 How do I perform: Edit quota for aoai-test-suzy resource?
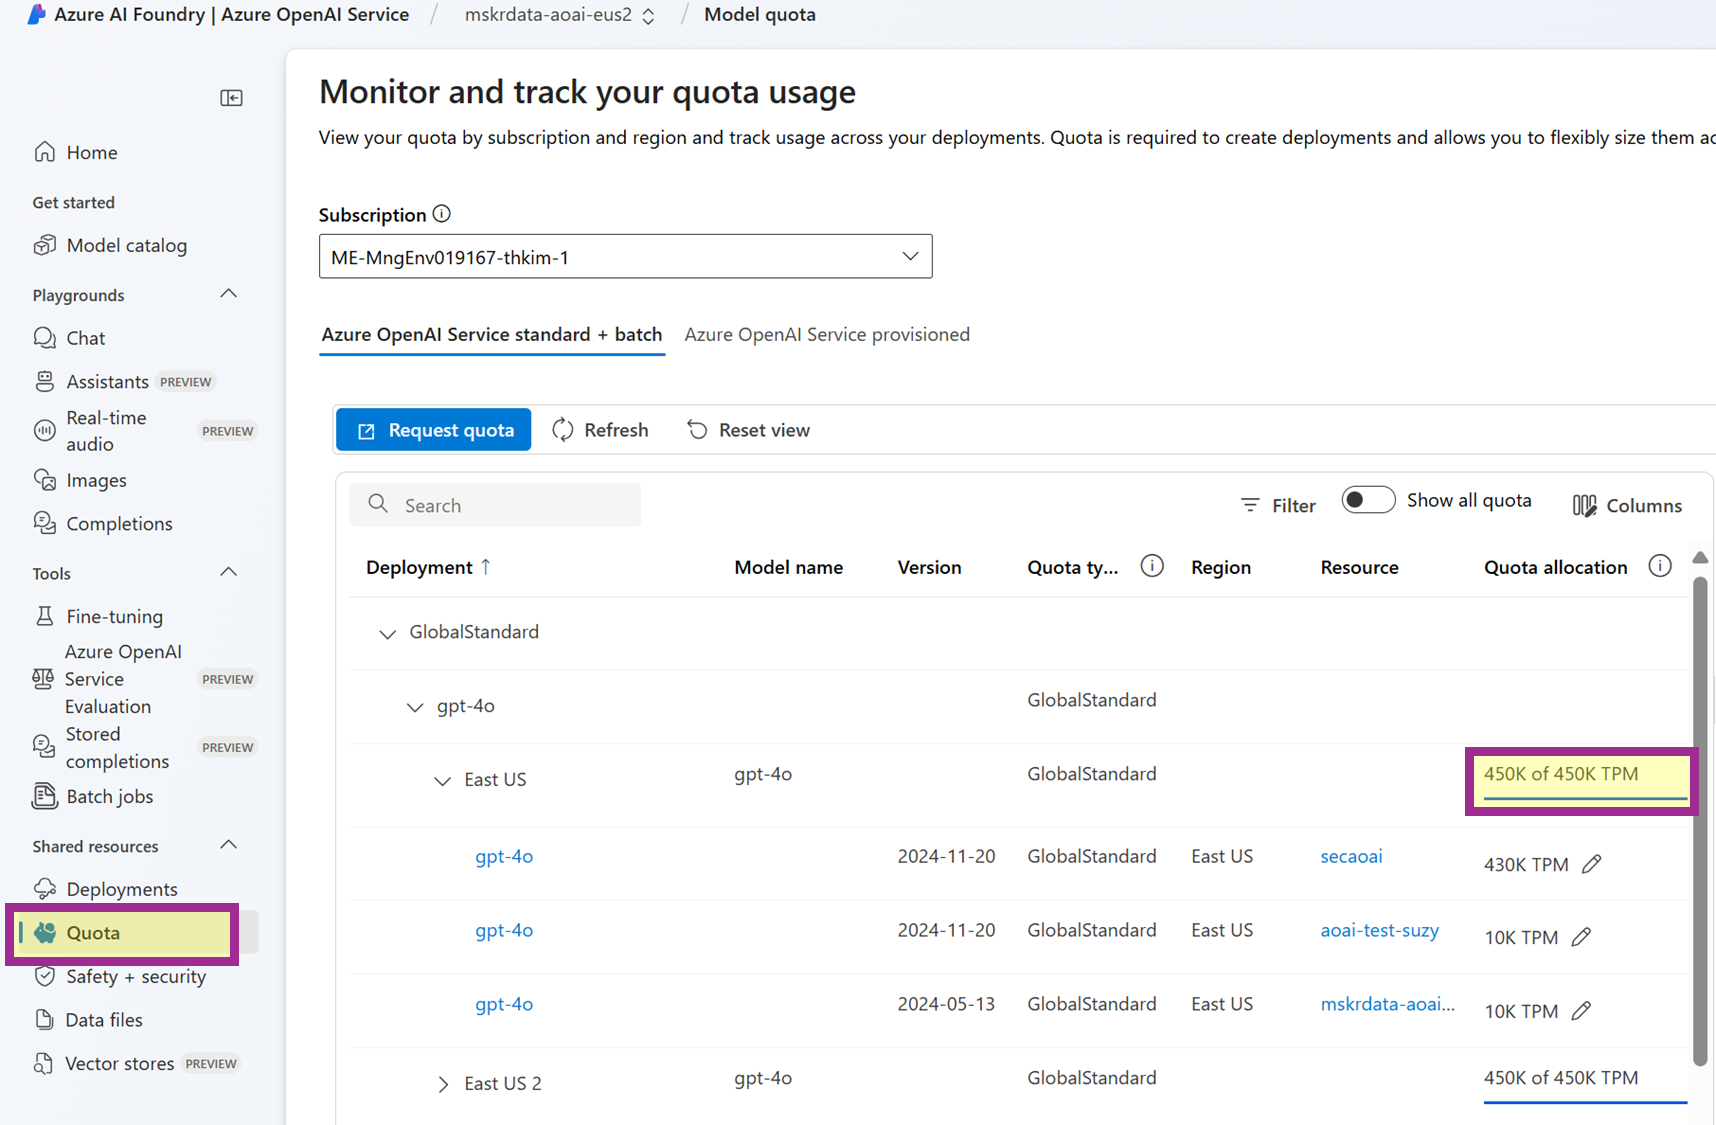pyautogui.click(x=1581, y=937)
